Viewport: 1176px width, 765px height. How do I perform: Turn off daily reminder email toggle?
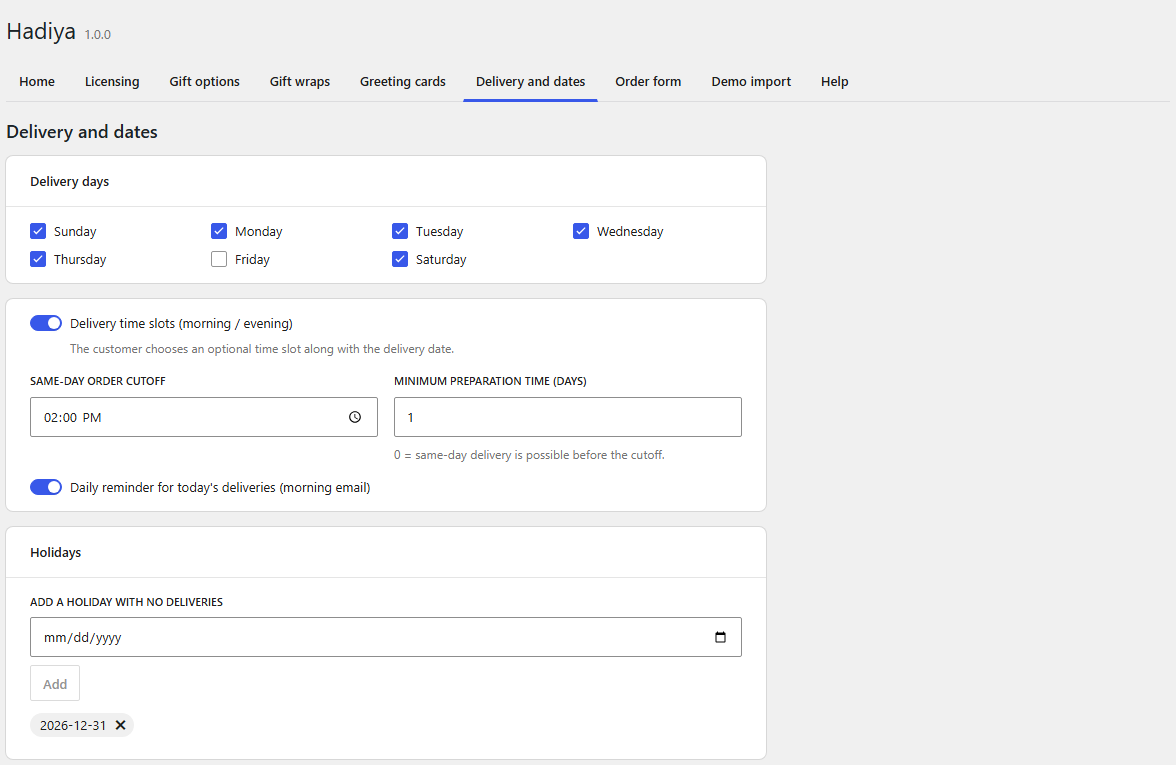46,487
